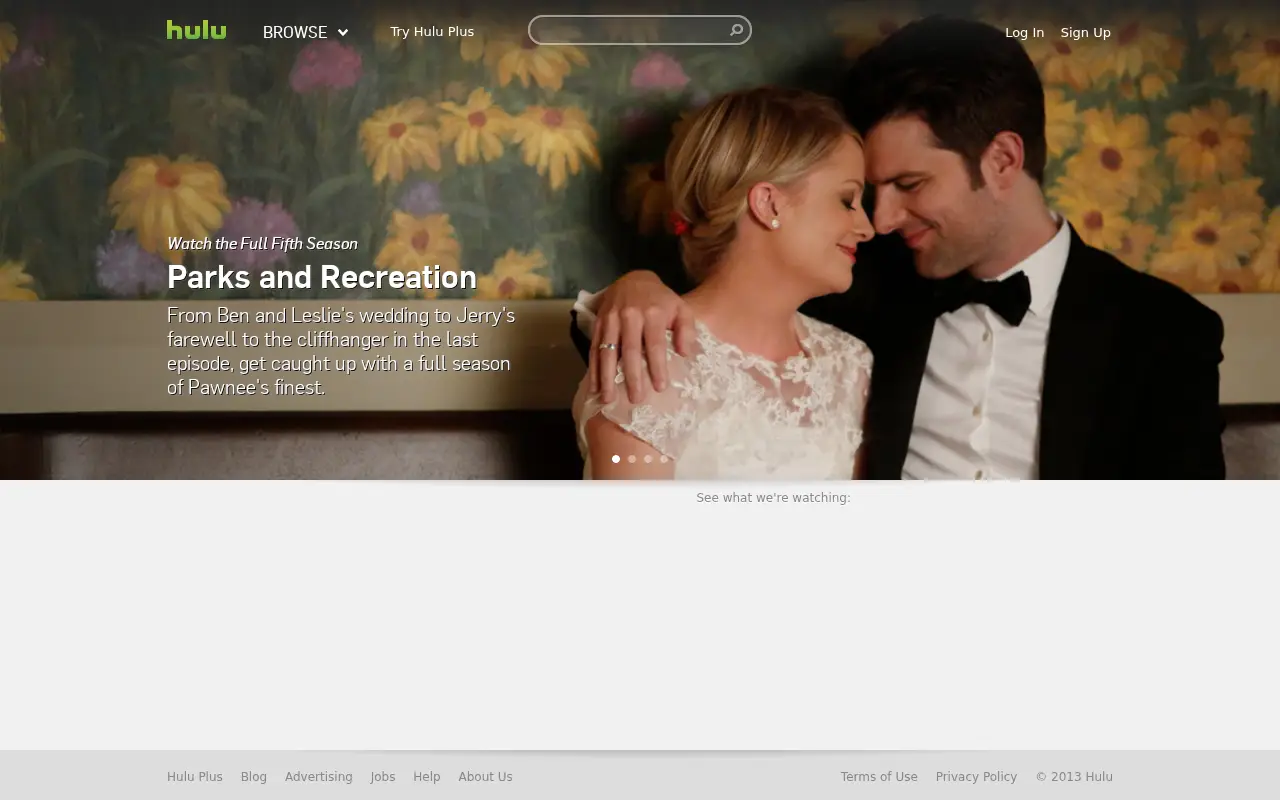Click the green Hulu logo
Viewport: 1280px width, 800px height.
(x=196, y=30)
